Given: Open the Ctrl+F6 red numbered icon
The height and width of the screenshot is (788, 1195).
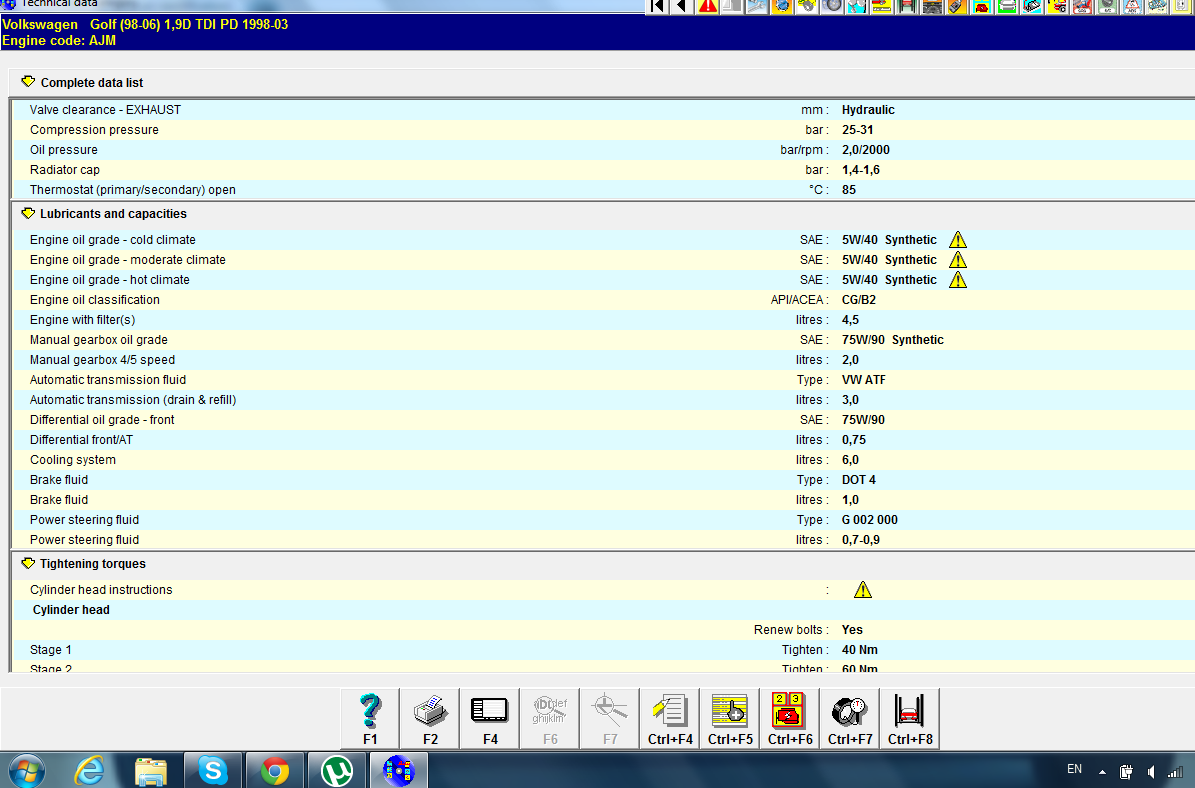Looking at the screenshot, I should click(790, 718).
